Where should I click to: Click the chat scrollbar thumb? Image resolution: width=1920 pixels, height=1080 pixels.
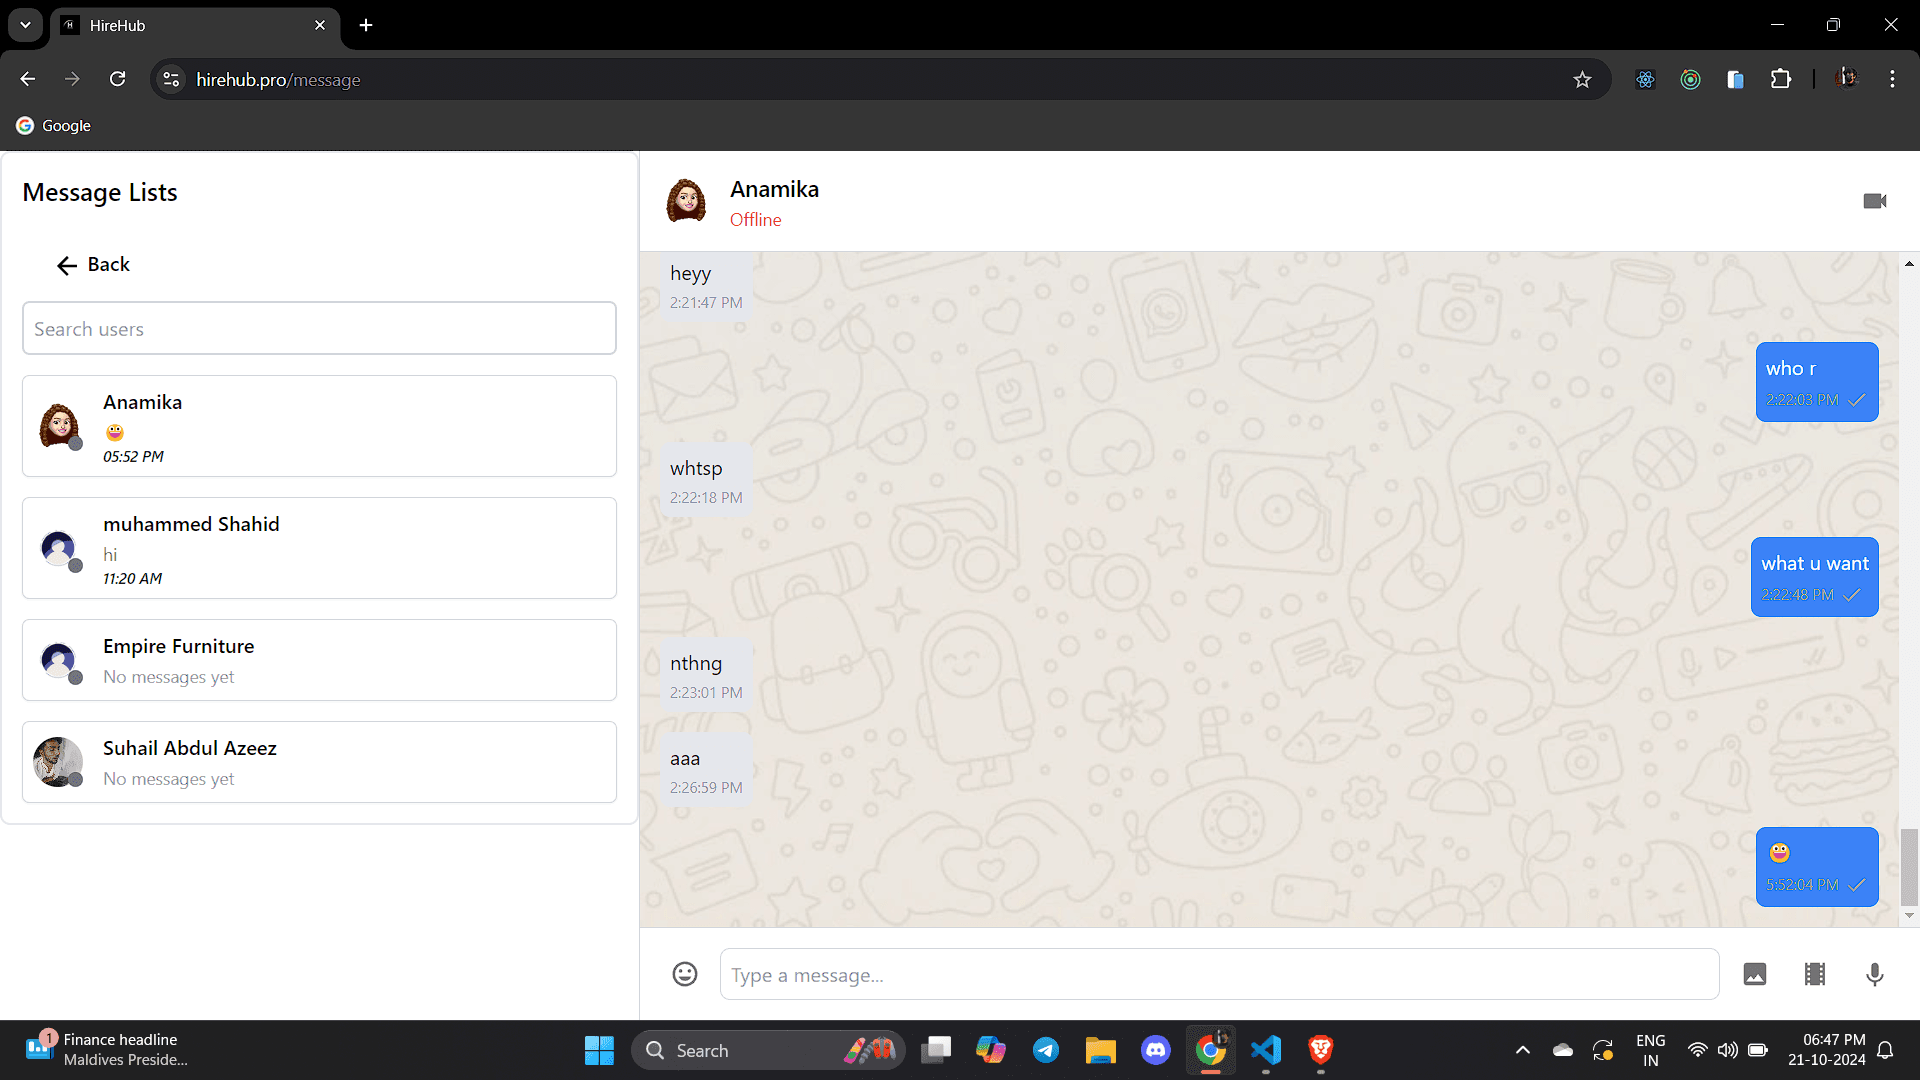point(1909,866)
